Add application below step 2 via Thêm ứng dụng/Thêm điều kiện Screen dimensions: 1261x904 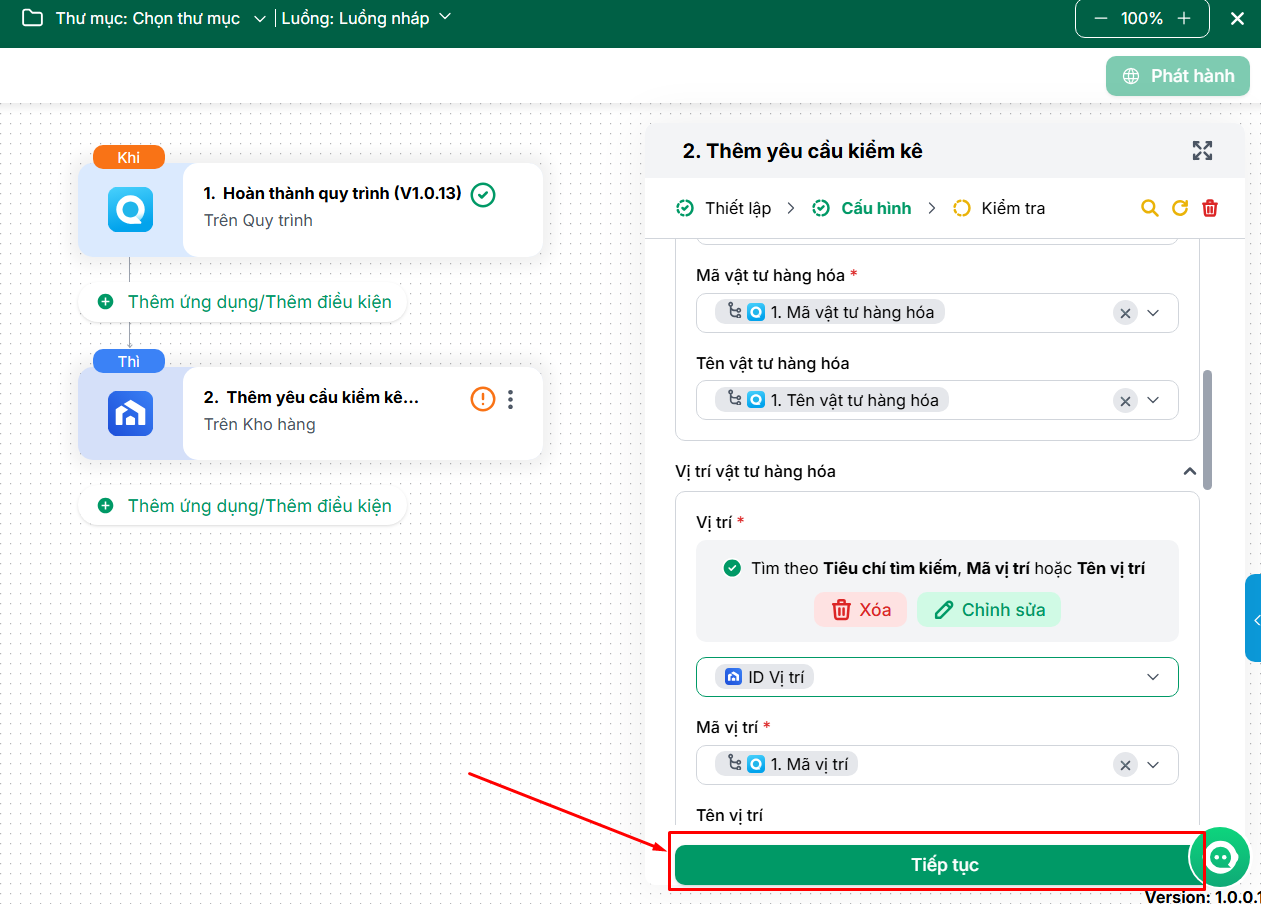tap(244, 506)
